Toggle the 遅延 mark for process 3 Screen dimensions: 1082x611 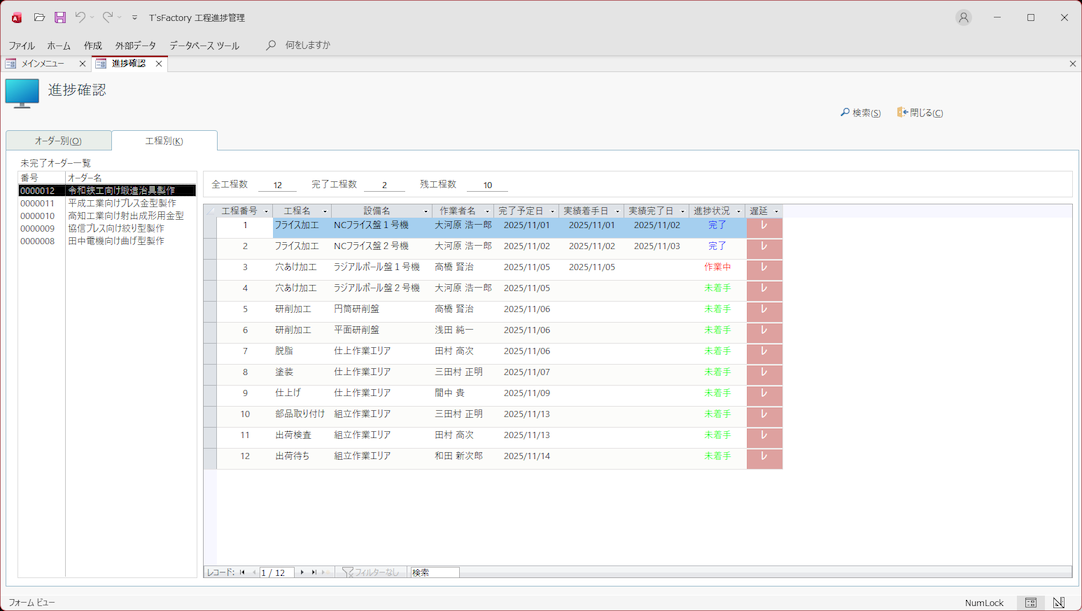764,268
